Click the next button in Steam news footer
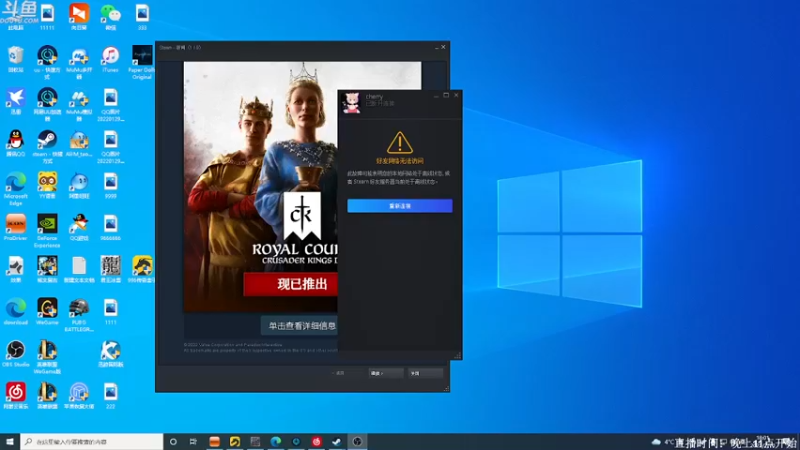Image resolution: width=800 pixels, height=450 pixels. [386, 373]
